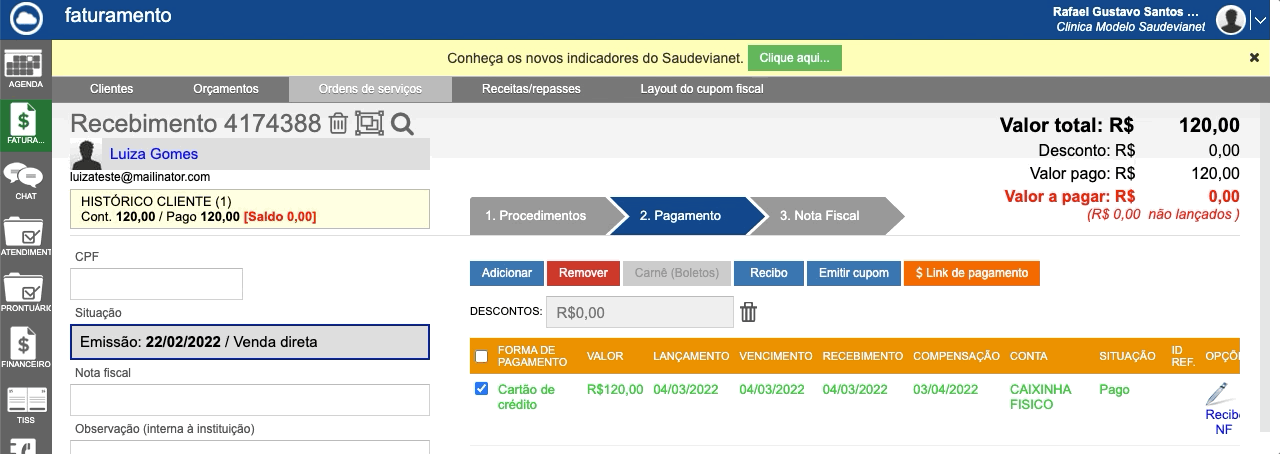The height and width of the screenshot is (454, 1280).
Task: Click the Lançamento column header
Action: 691,356
